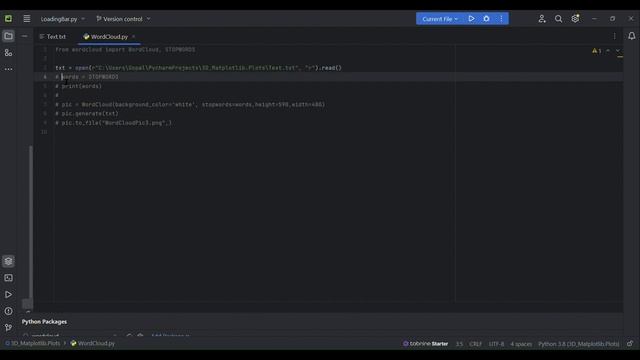The height and width of the screenshot is (360, 640).
Task: Open the Problems tool window
Action: point(8,311)
